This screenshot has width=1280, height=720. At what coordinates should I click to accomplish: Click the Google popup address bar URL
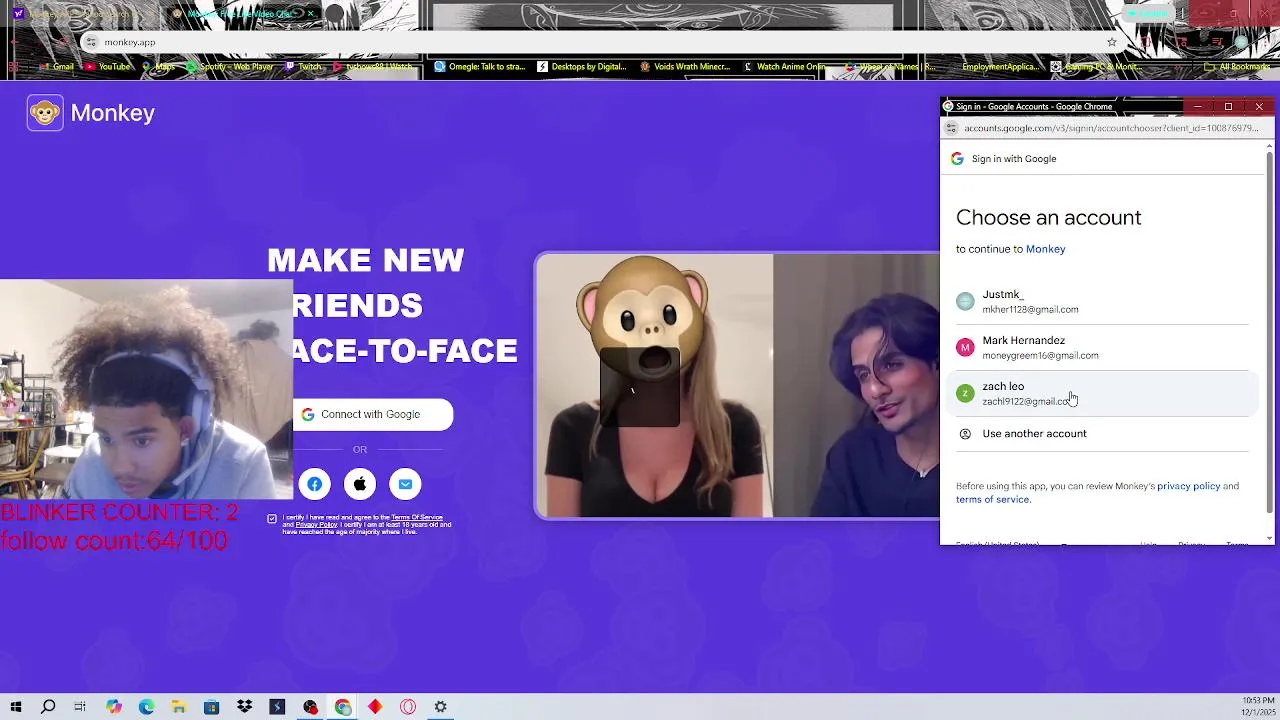coord(1111,128)
